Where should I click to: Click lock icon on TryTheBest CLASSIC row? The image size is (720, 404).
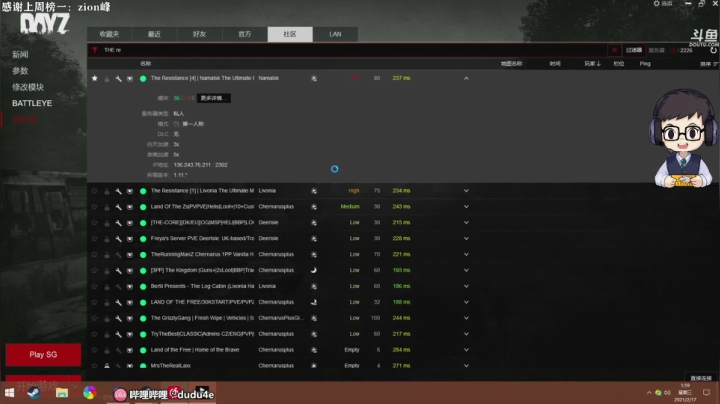pyautogui.click(x=107, y=335)
